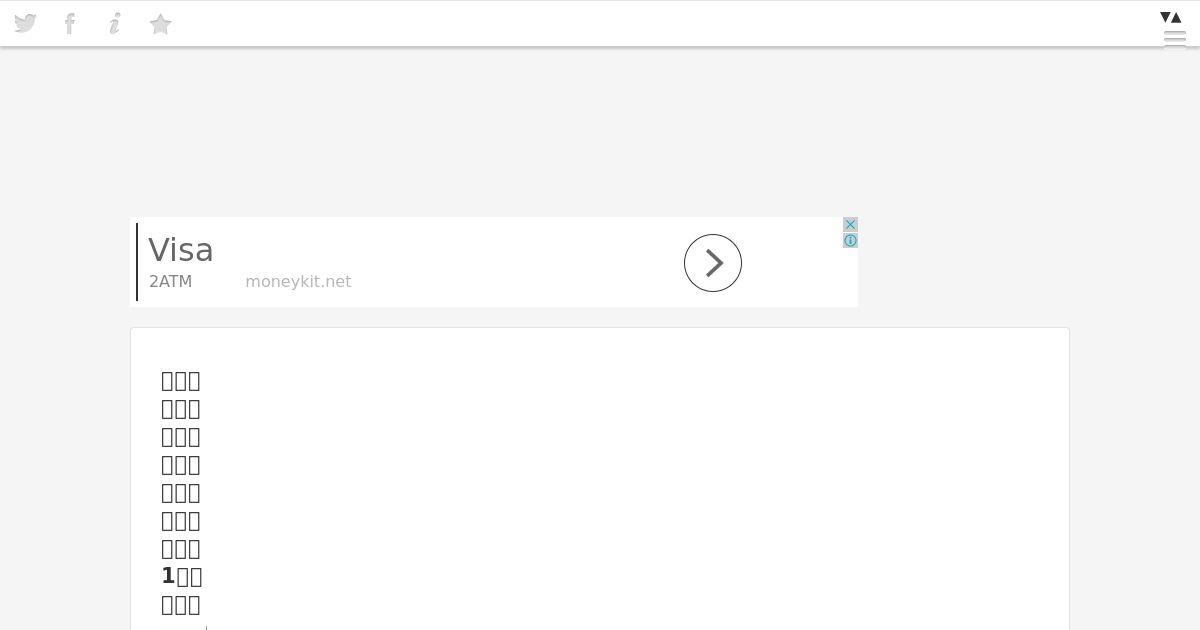1200x630 pixels.
Task: Click the 2ATM ad text
Action: click(x=170, y=282)
